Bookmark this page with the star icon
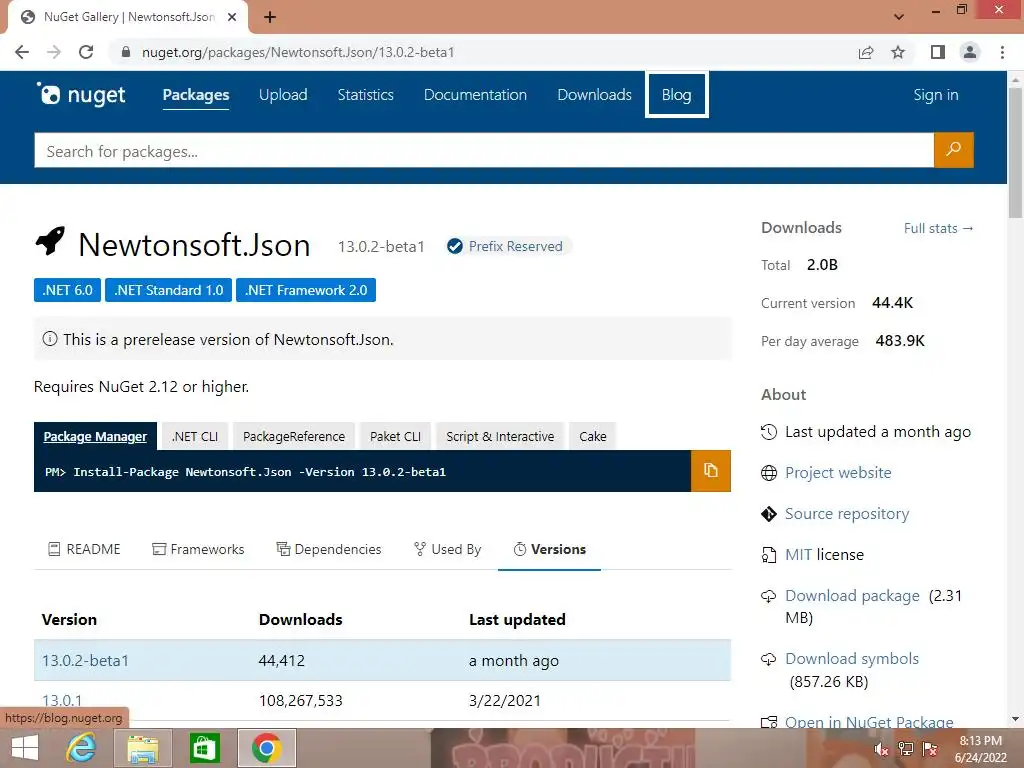Image resolution: width=1024 pixels, height=768 pixels. tap(898, 52)
